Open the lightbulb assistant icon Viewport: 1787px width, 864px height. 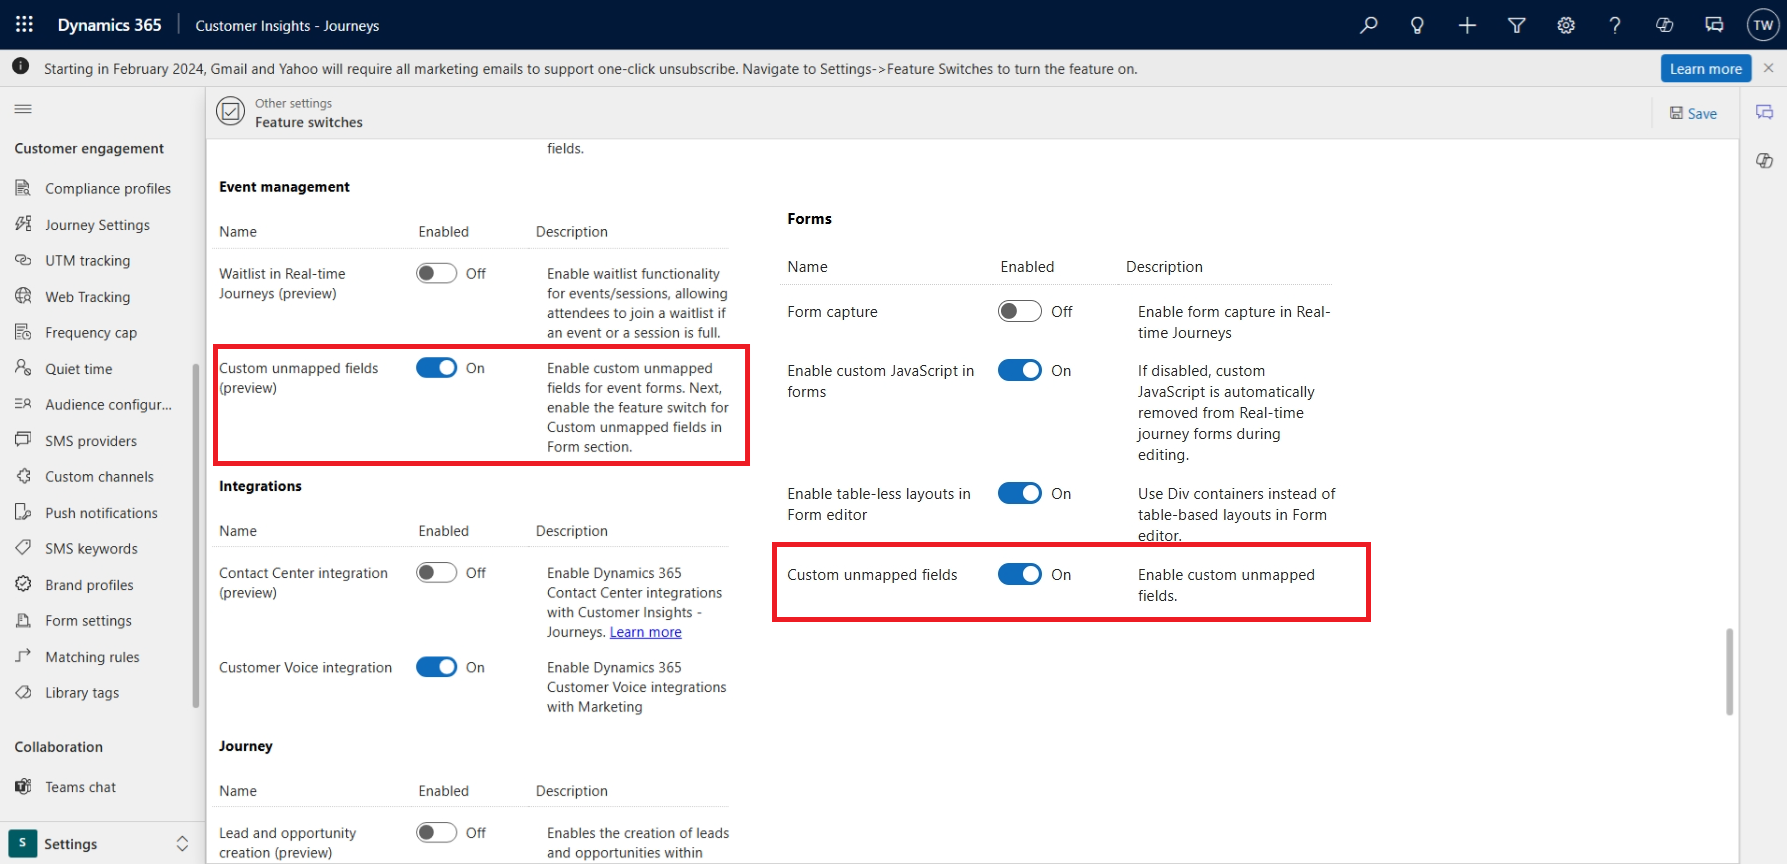point(1417,25)
